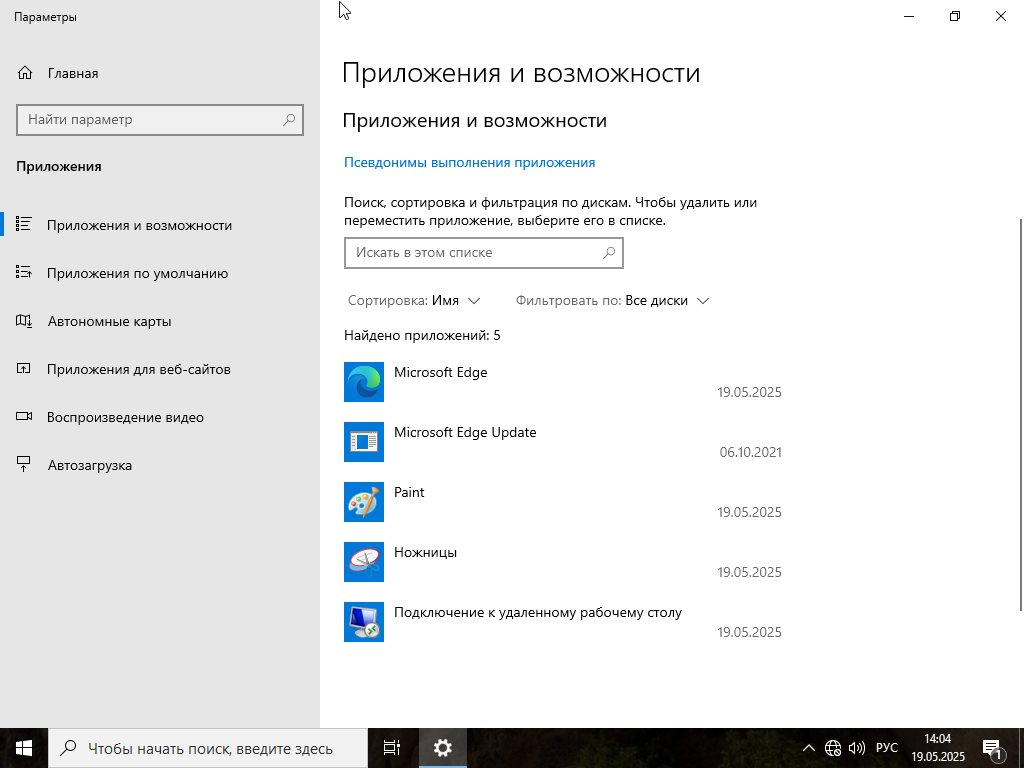
Task: Click the Воспроизведение видео camera icon
Action: (24, 417)
